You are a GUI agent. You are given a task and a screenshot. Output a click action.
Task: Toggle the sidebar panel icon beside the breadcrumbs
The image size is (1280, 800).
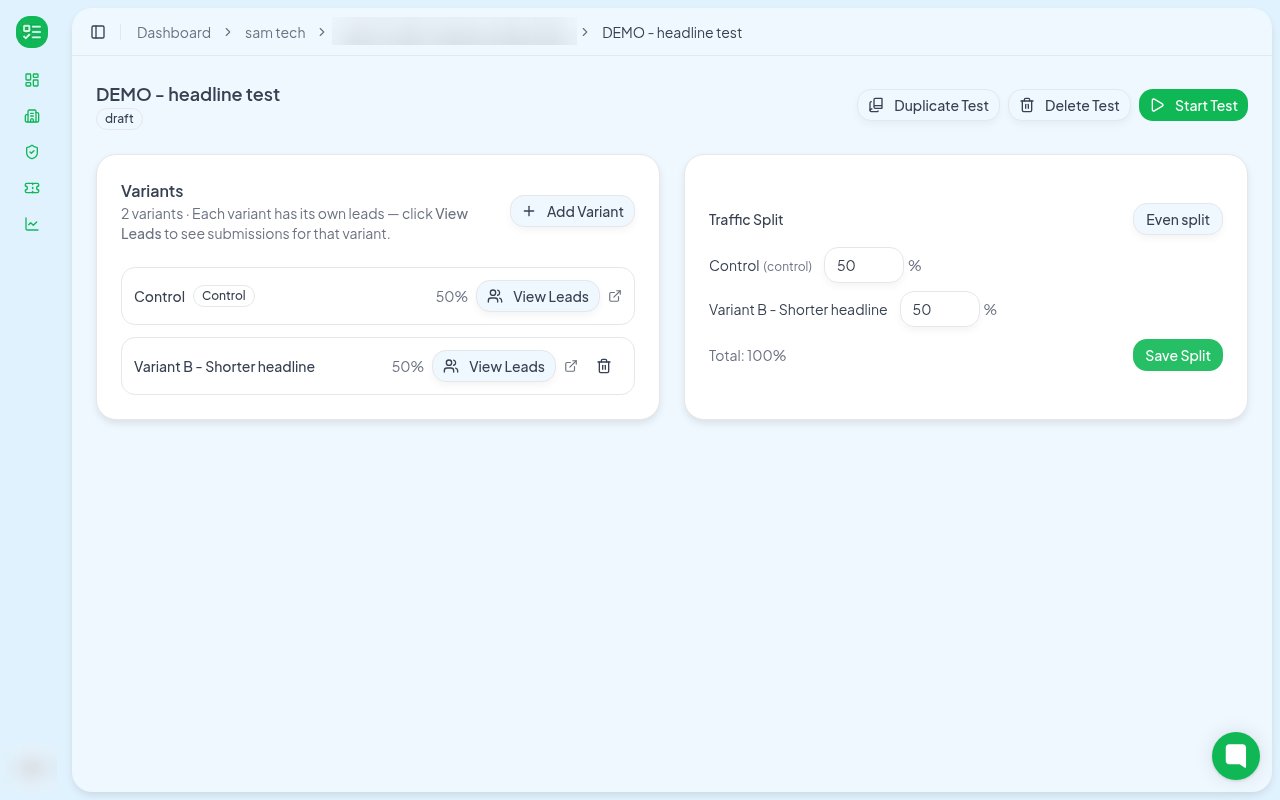pyautogui.click(x=98, y=32)
